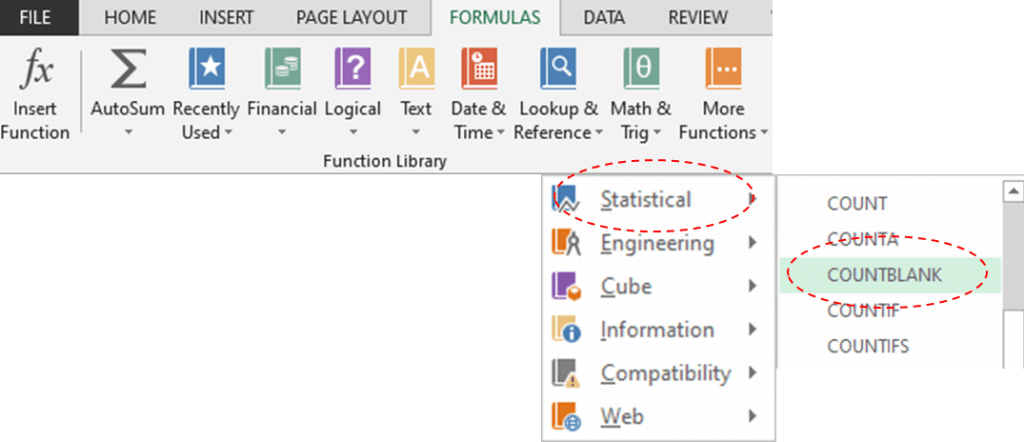The width and height of the screenshot is (1024, 442).
Task: Select the FORMULAS tab
Action: pos(496,18)
